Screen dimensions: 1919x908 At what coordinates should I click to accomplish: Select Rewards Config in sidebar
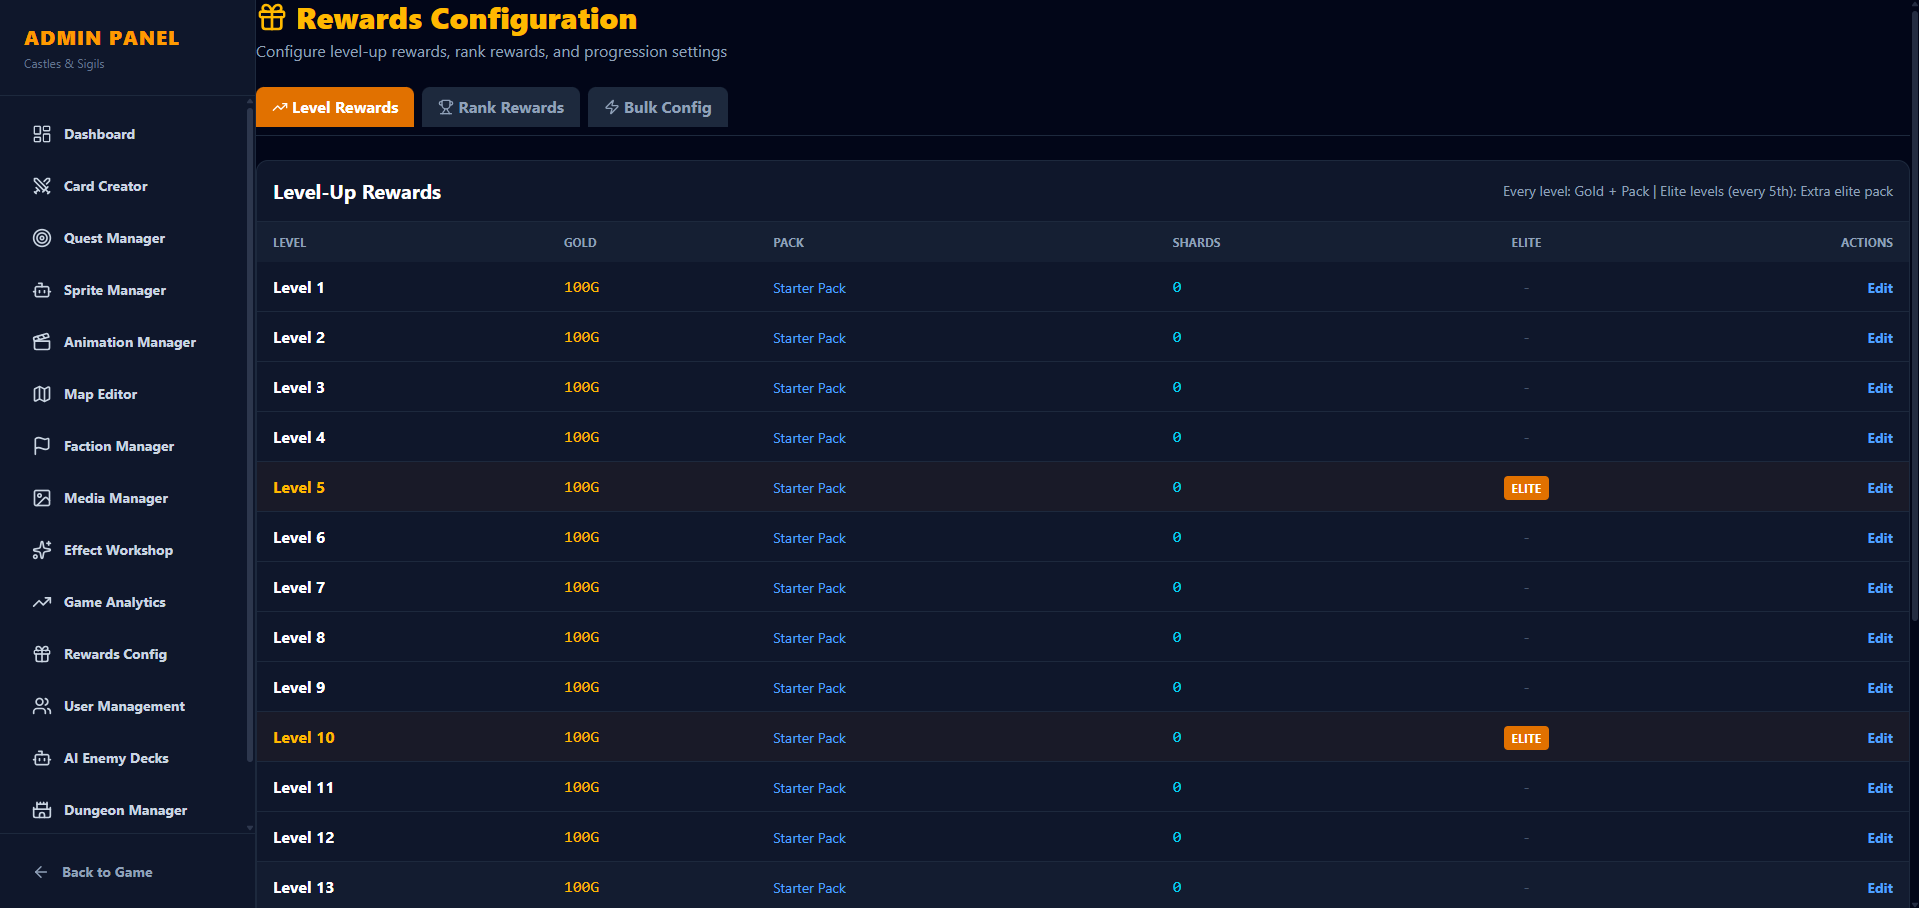[124, 654]
